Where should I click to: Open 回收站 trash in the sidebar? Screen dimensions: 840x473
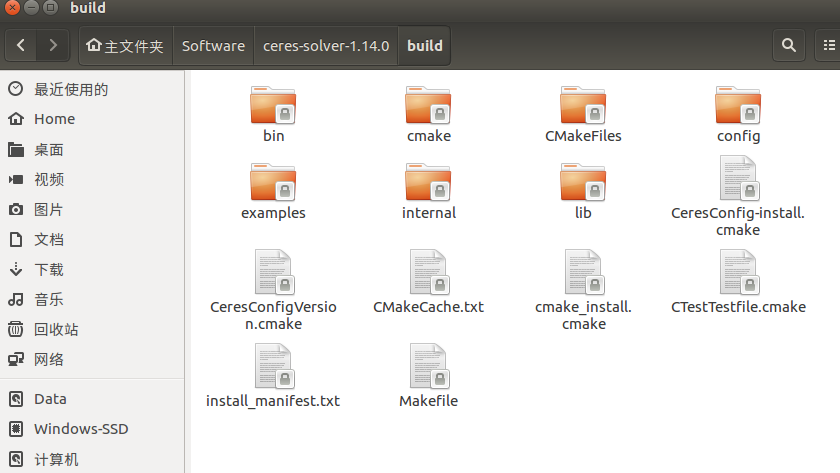pos(92,329)
